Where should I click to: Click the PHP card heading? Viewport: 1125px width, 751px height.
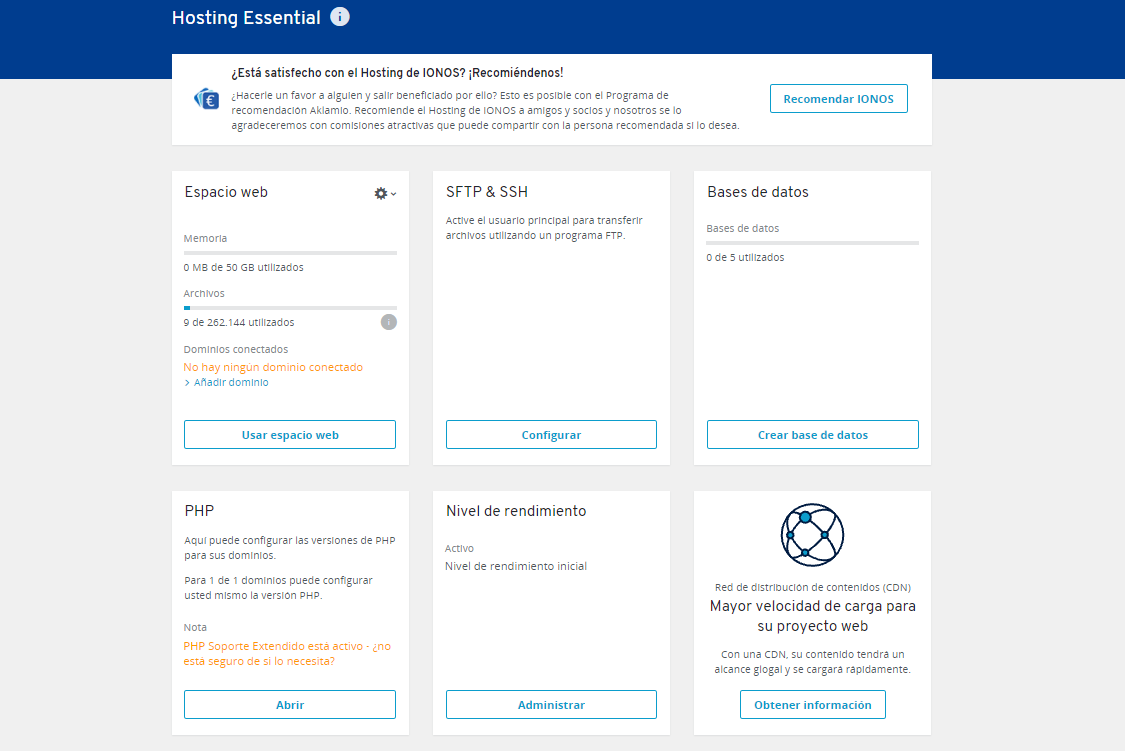tap(199, 511)
